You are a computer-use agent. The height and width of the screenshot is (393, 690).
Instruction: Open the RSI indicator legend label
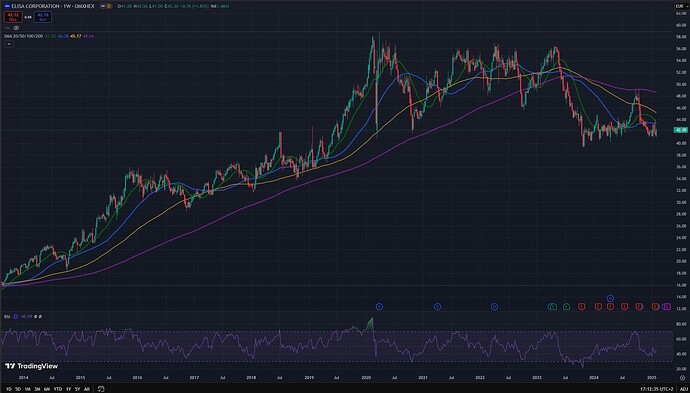pyautogui.click(x=7, y=316)
